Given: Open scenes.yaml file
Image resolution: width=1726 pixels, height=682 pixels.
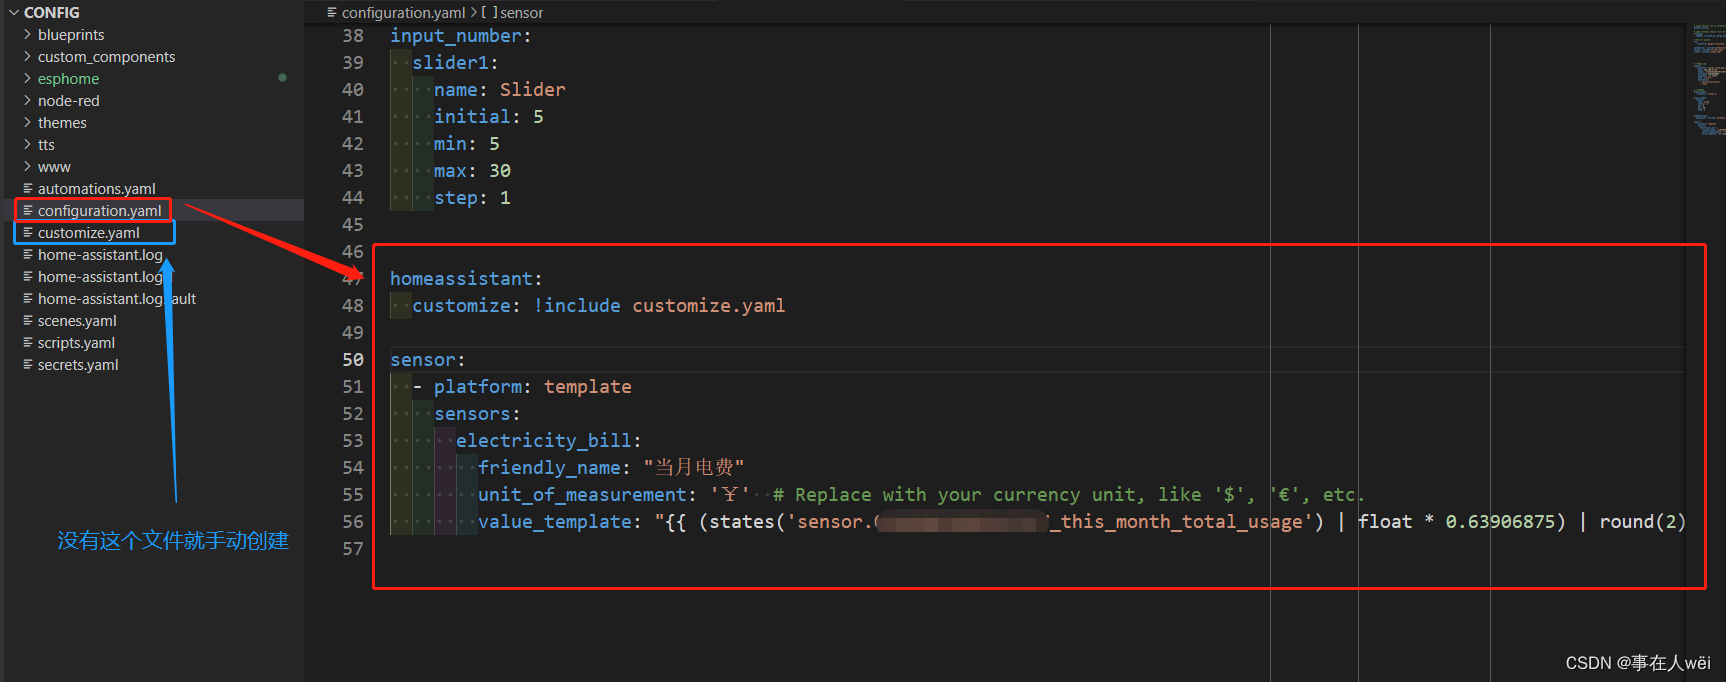Looking at the screenshot, I should 77,321.
